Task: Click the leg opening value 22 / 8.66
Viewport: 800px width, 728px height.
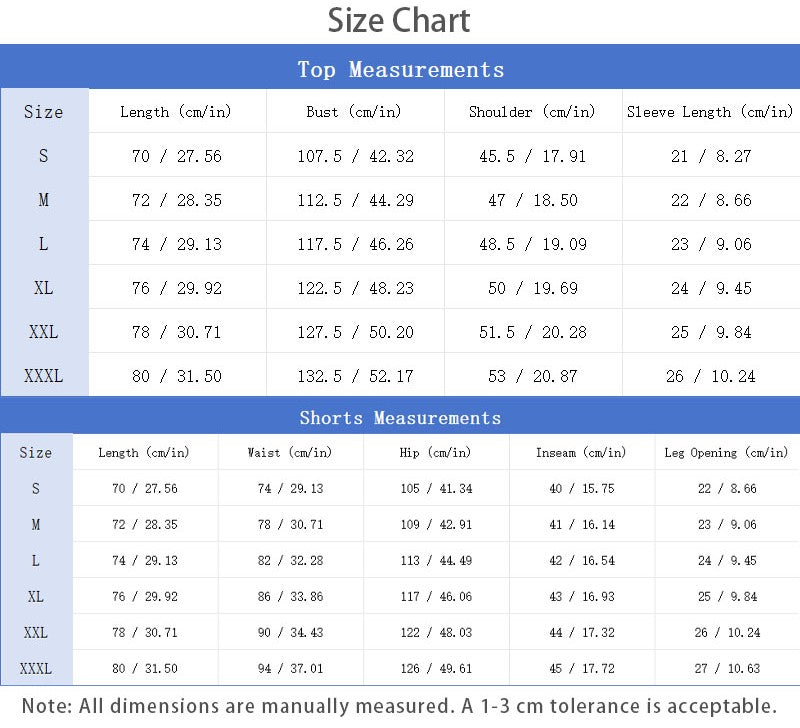Action: (728, 489)
